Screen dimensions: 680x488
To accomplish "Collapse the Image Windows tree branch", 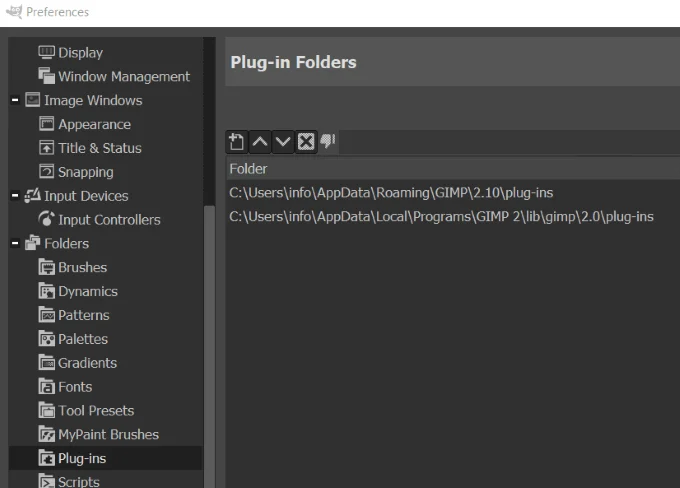I will [x=15, y=100].
